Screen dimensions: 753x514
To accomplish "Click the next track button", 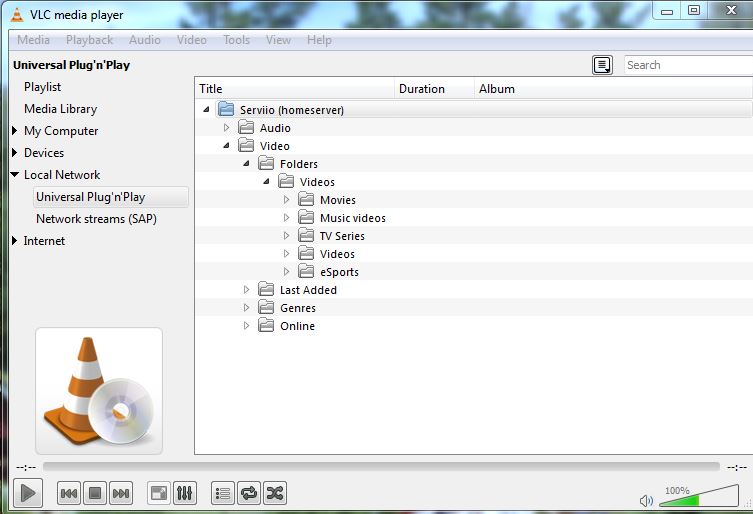I will 121,493.
